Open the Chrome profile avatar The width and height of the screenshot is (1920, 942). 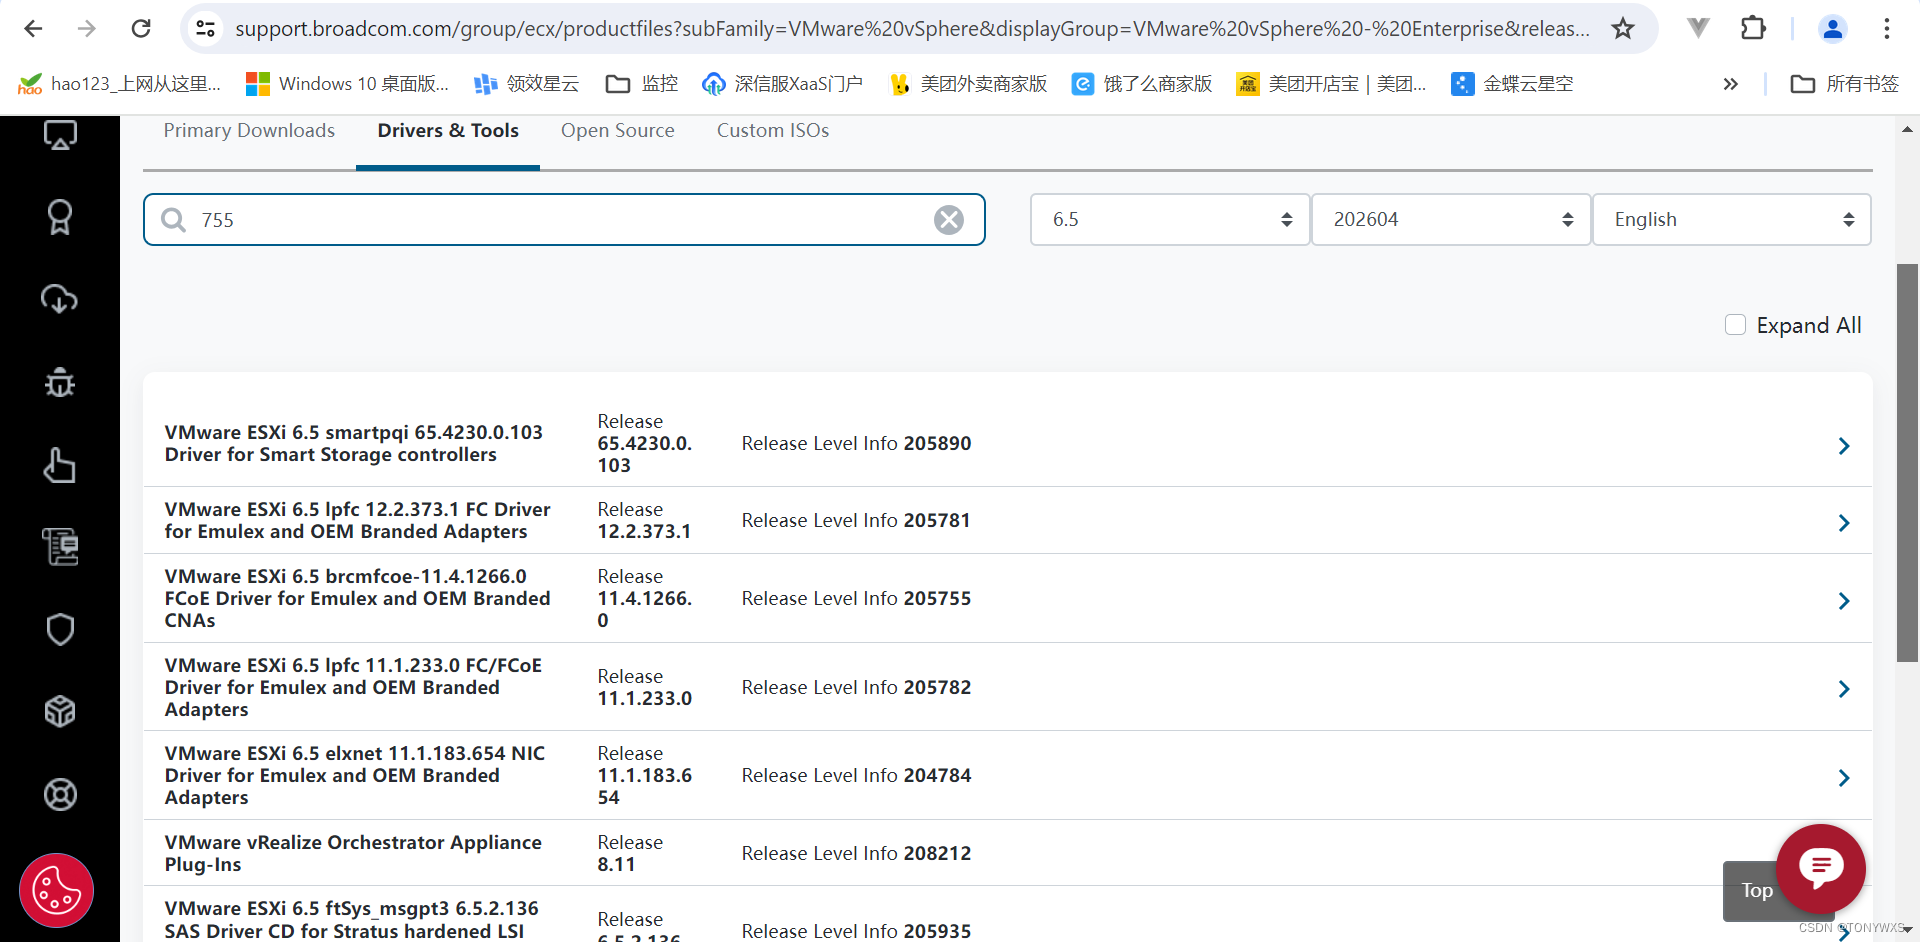pos(1832,28)
